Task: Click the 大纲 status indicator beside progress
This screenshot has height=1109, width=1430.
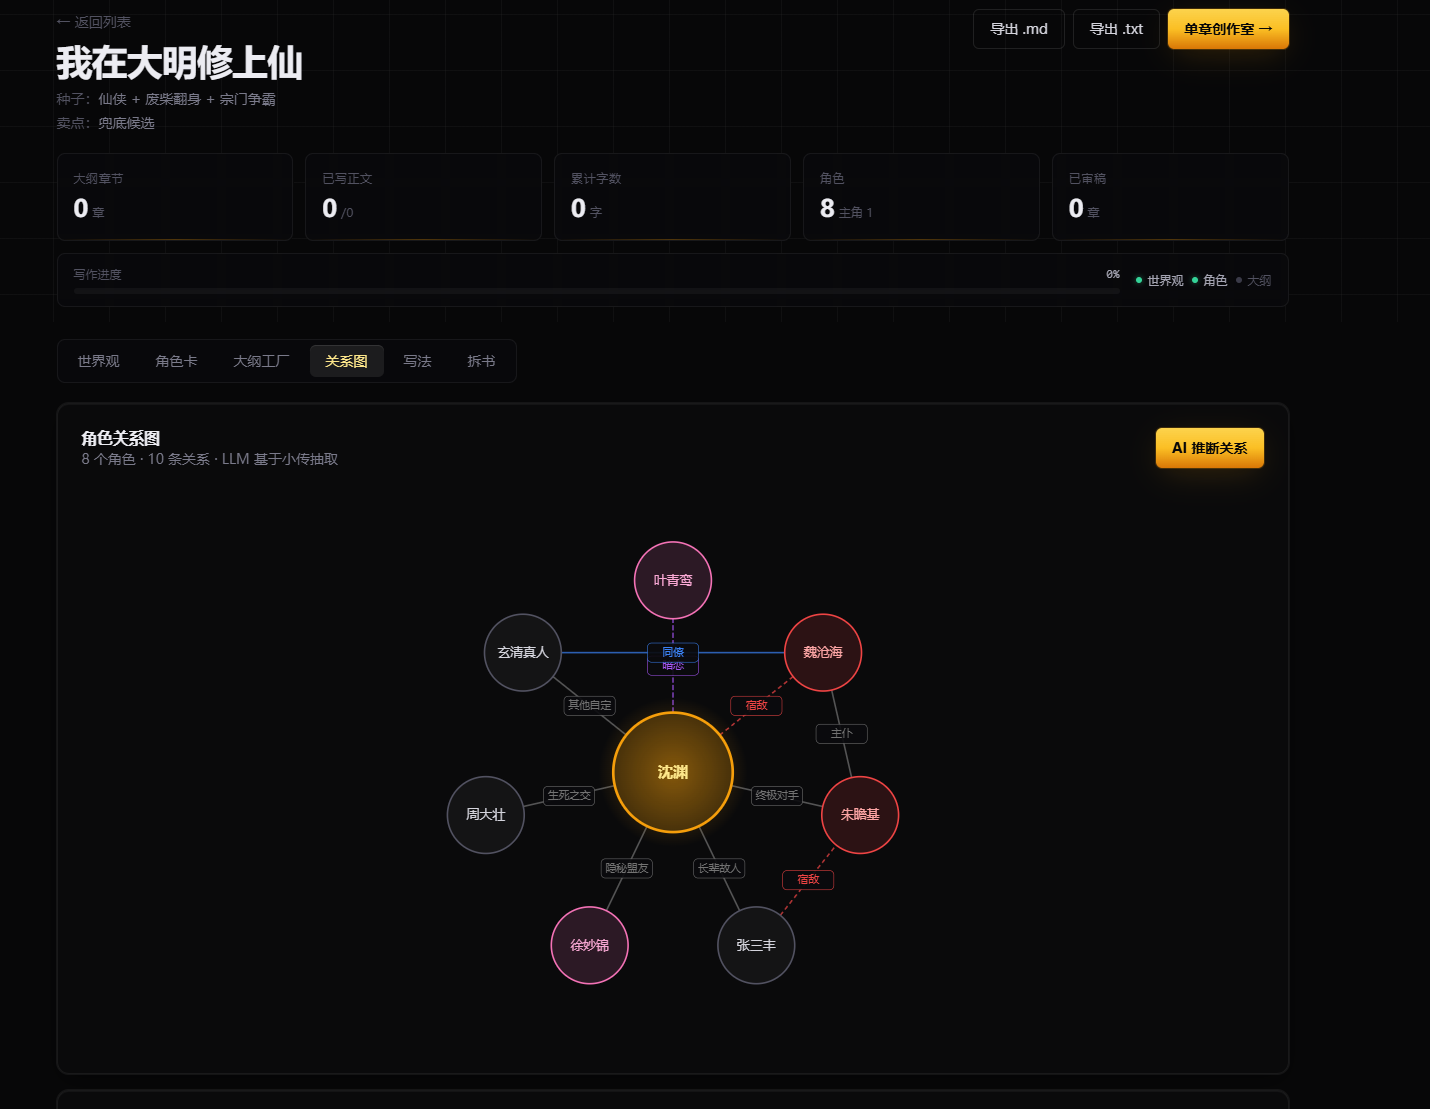Action: tap(1254, 280)
